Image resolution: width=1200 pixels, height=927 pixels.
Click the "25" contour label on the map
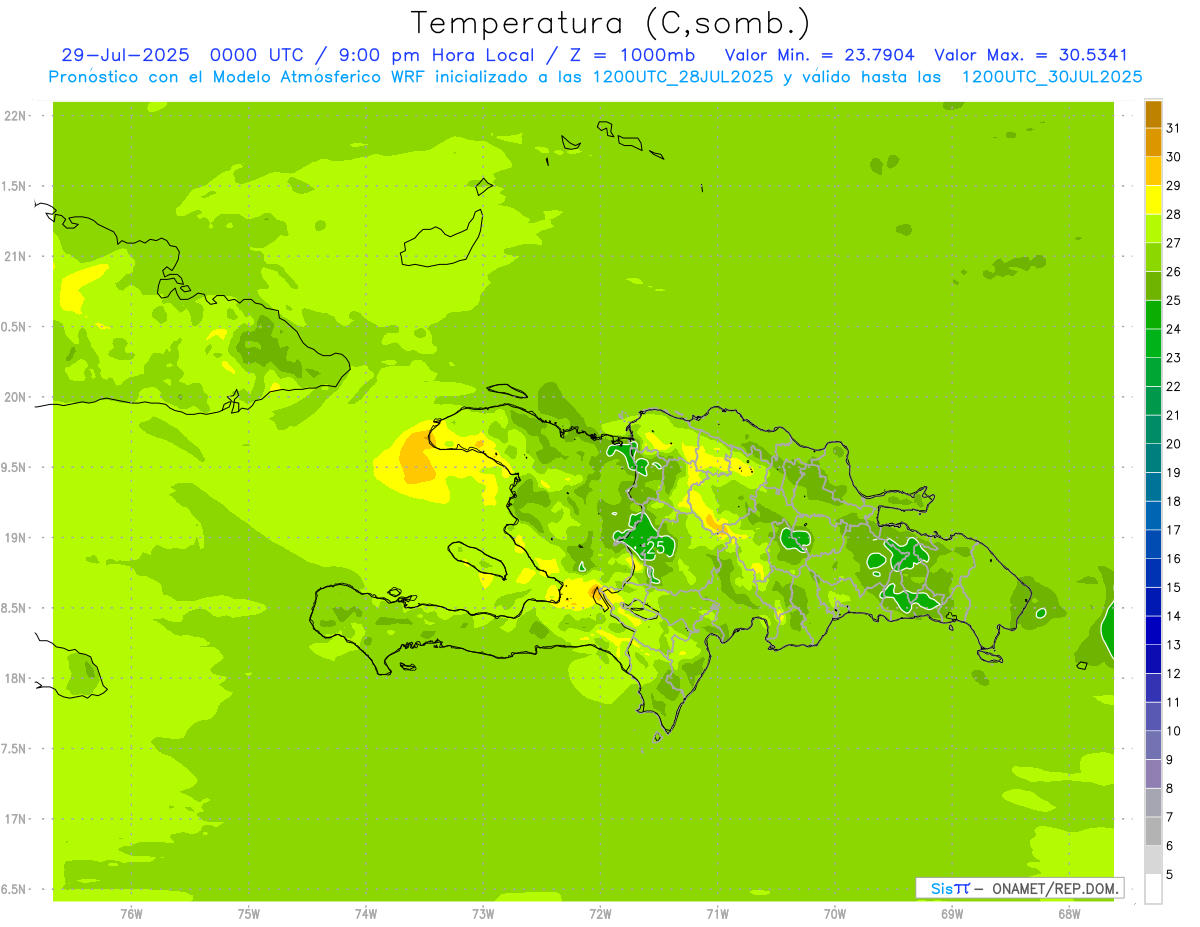coord(656,548)
